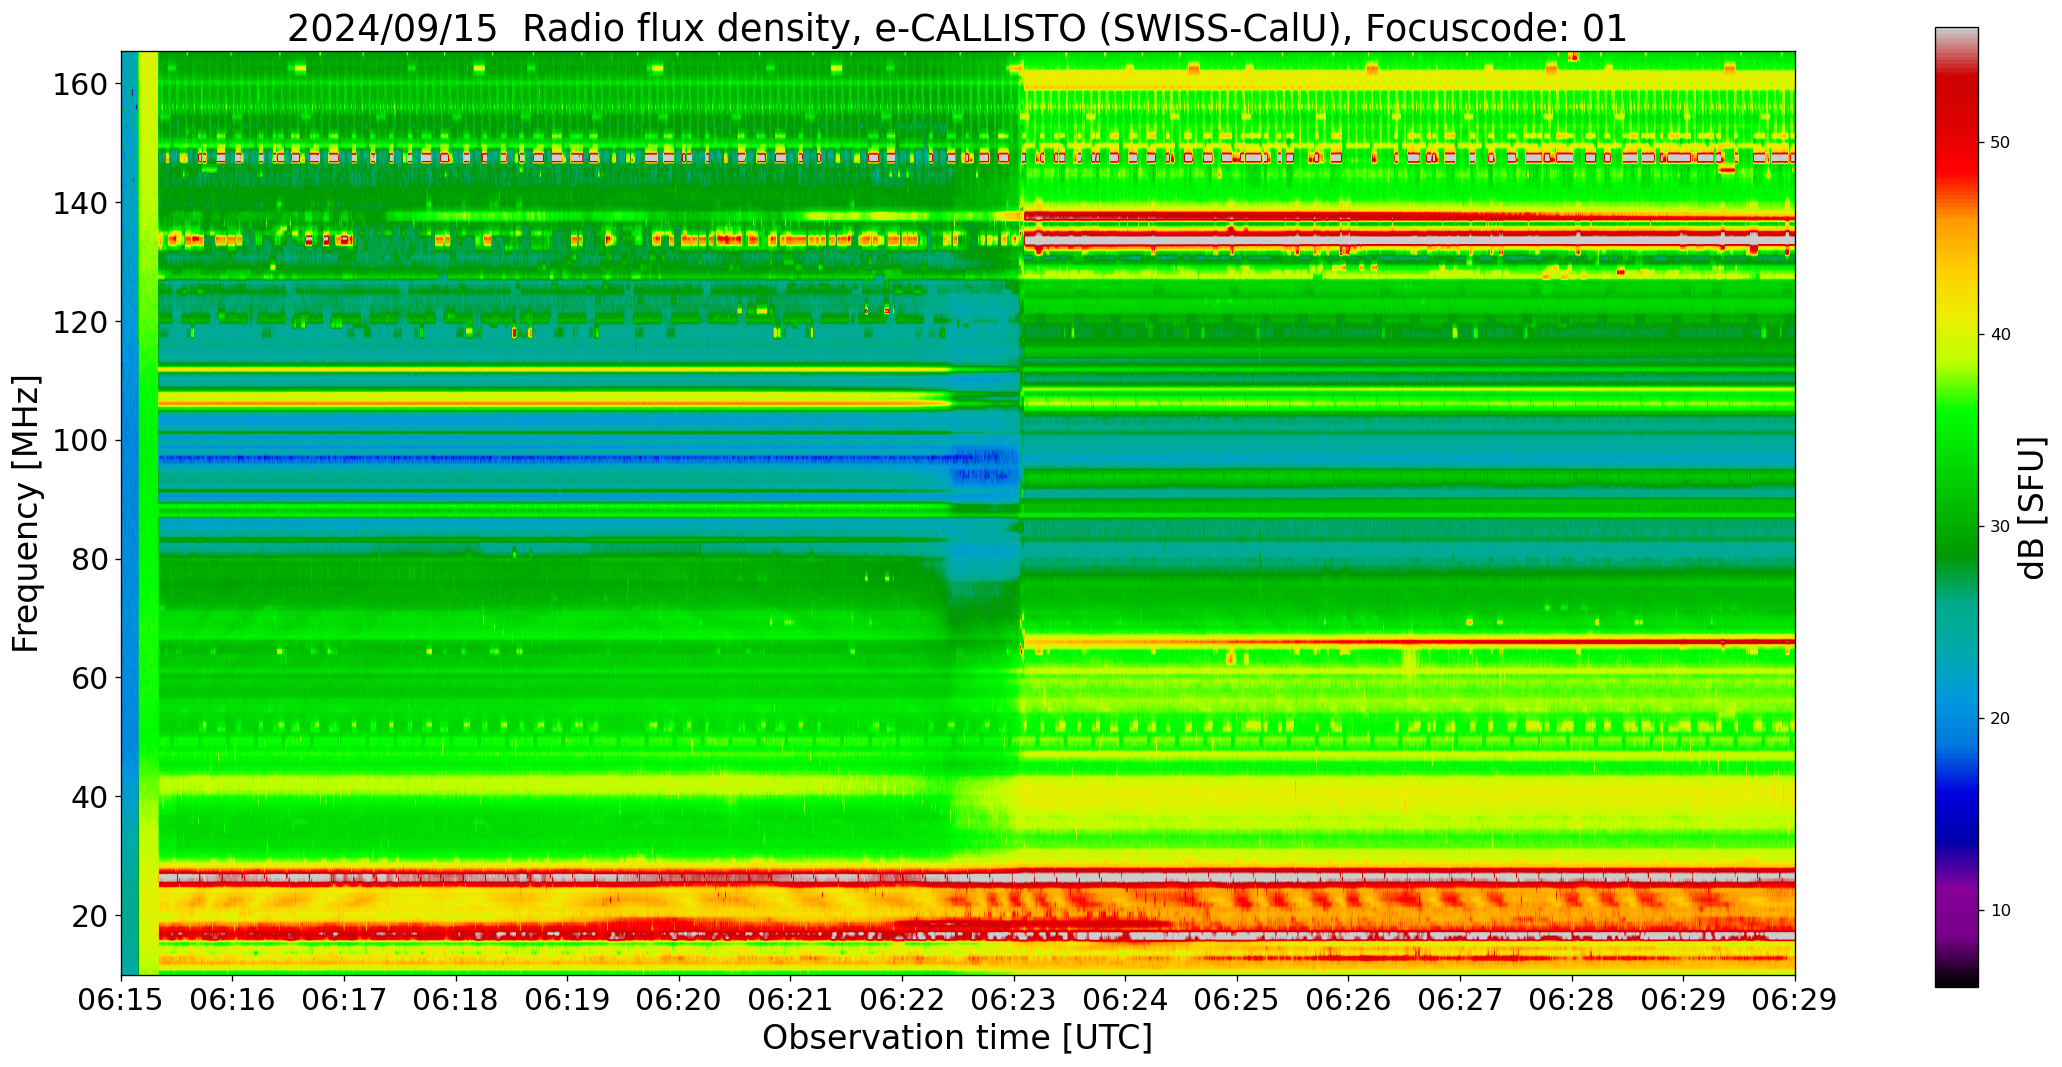
Task: Click the 06:21 time tick label
Action: [791, 999]
